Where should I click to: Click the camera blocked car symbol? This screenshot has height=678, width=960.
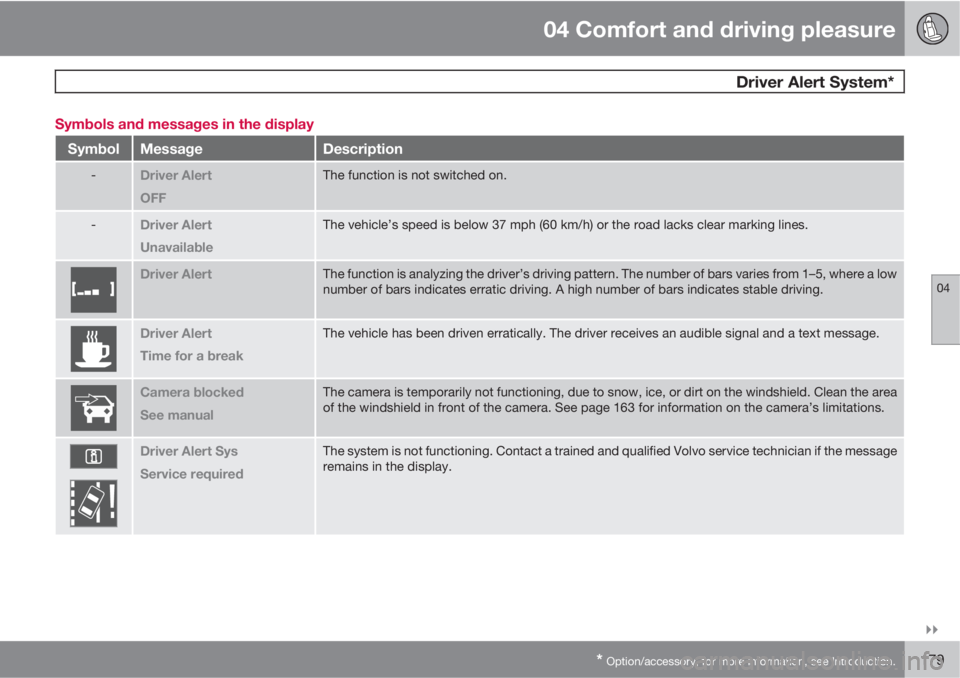[93, 408]
